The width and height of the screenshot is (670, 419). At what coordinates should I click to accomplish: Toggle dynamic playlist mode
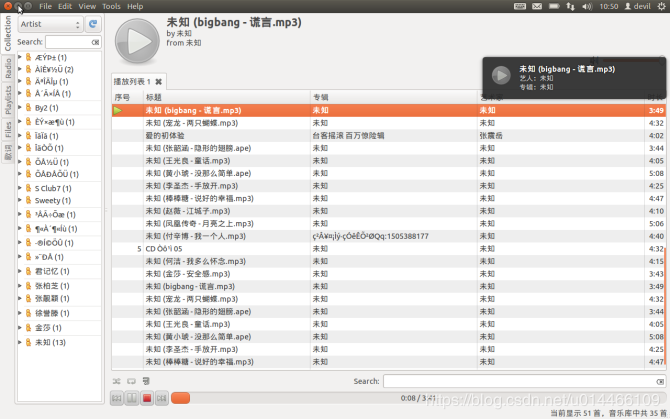[x=146, y=381]
